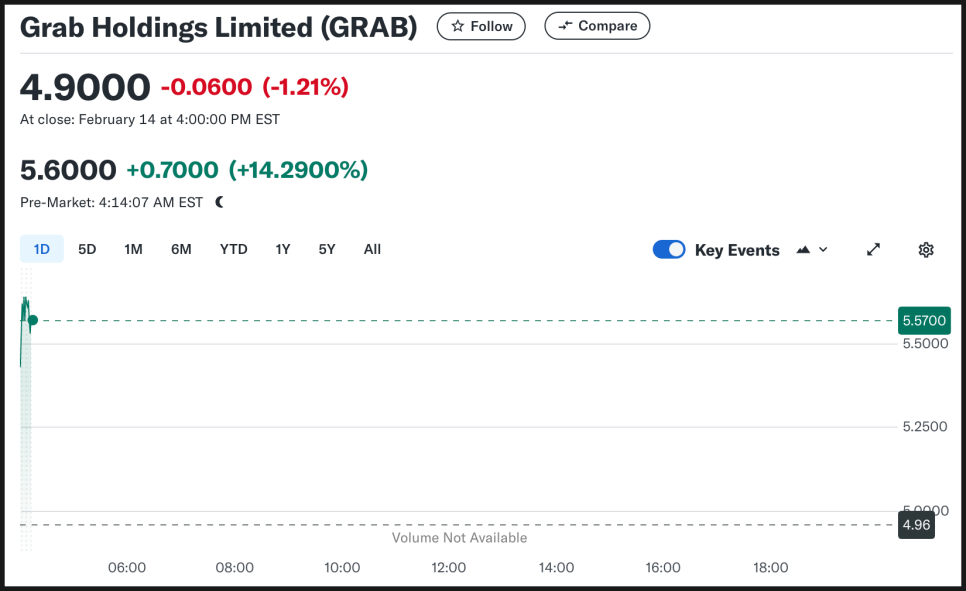Select the 1D time range
The height and width of the screenshot is (591, 966).
click(x=41, y=249)
